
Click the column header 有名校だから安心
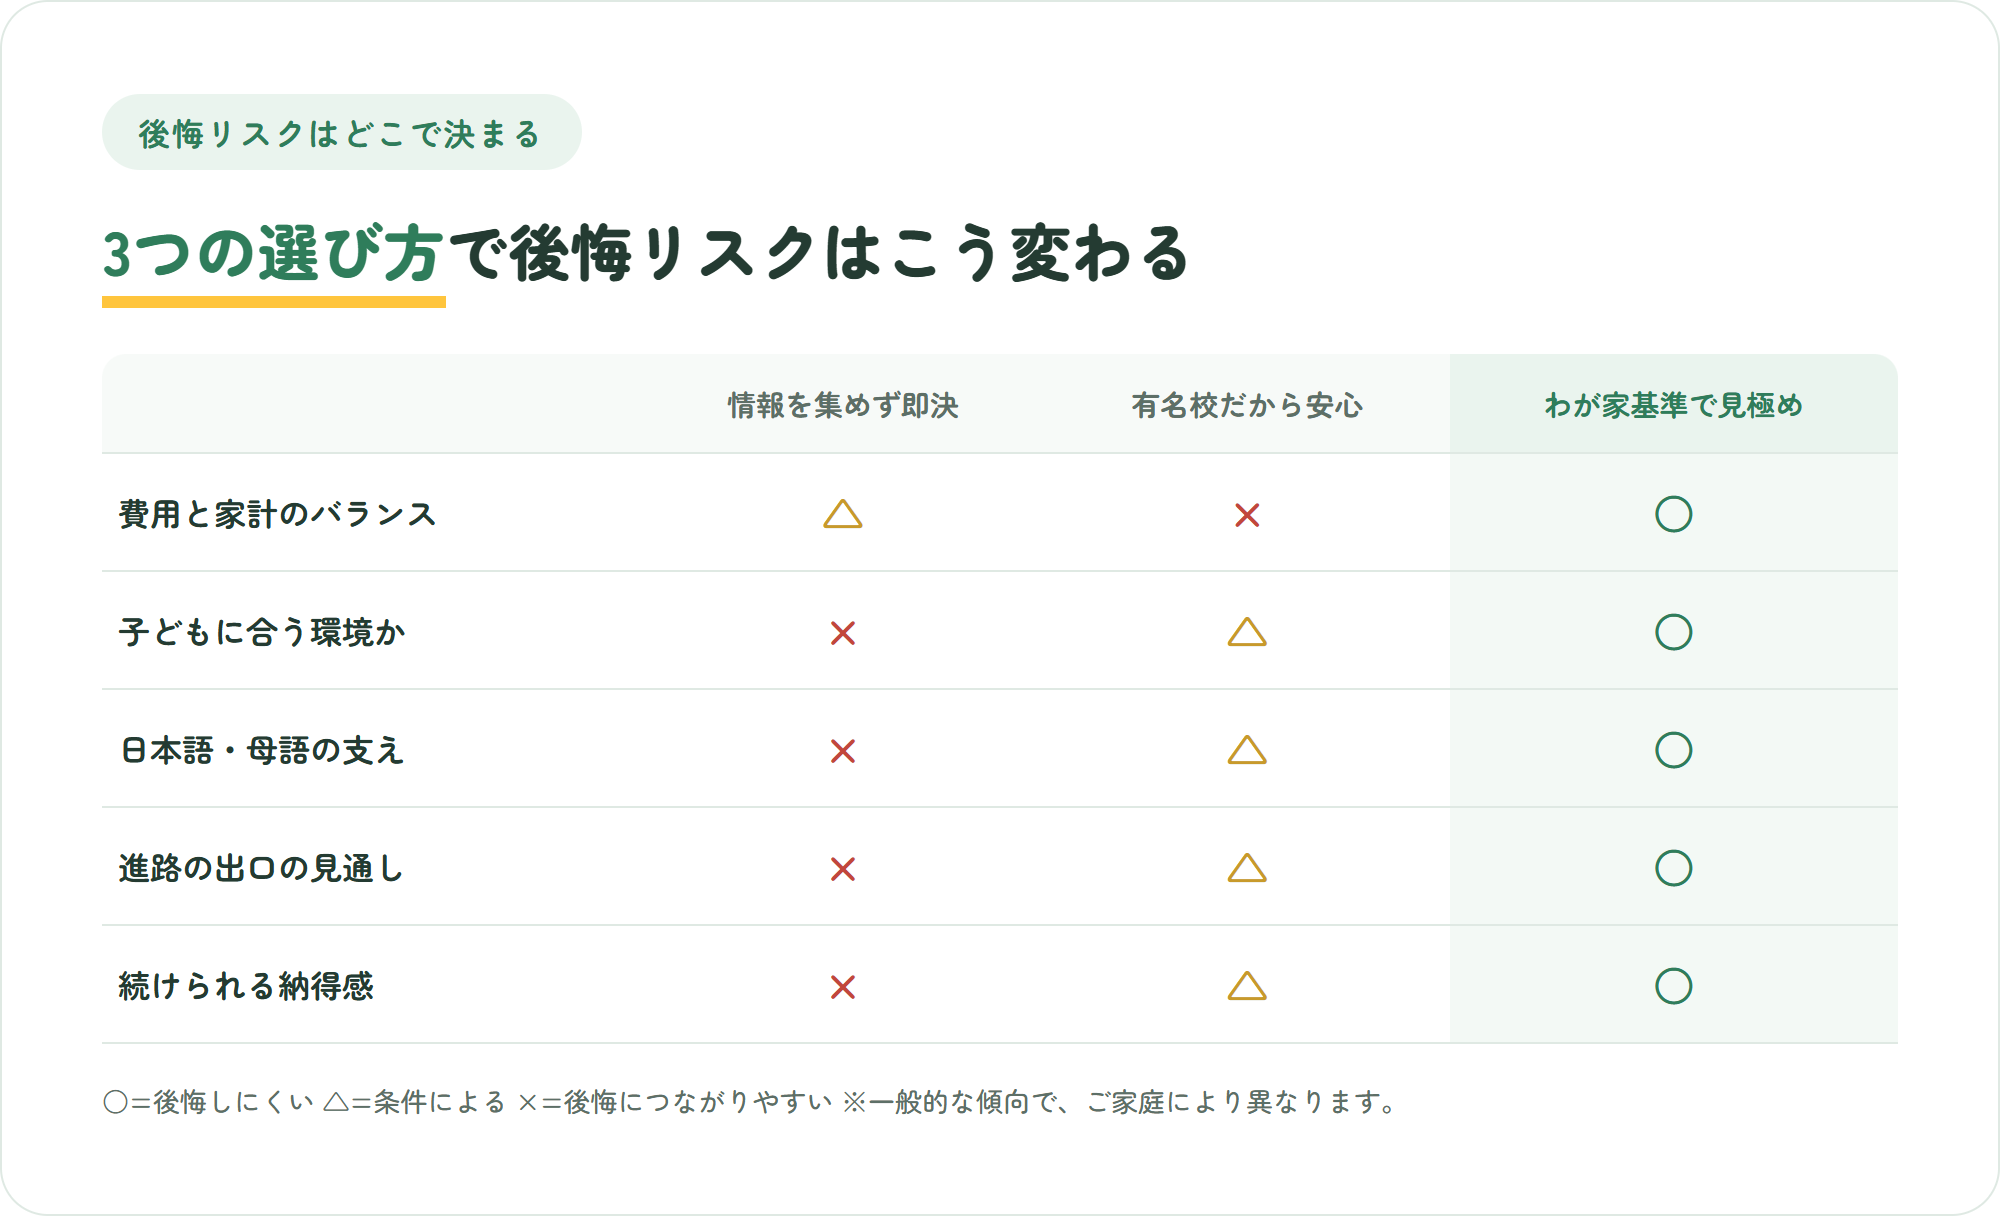tap(1247, 405)
